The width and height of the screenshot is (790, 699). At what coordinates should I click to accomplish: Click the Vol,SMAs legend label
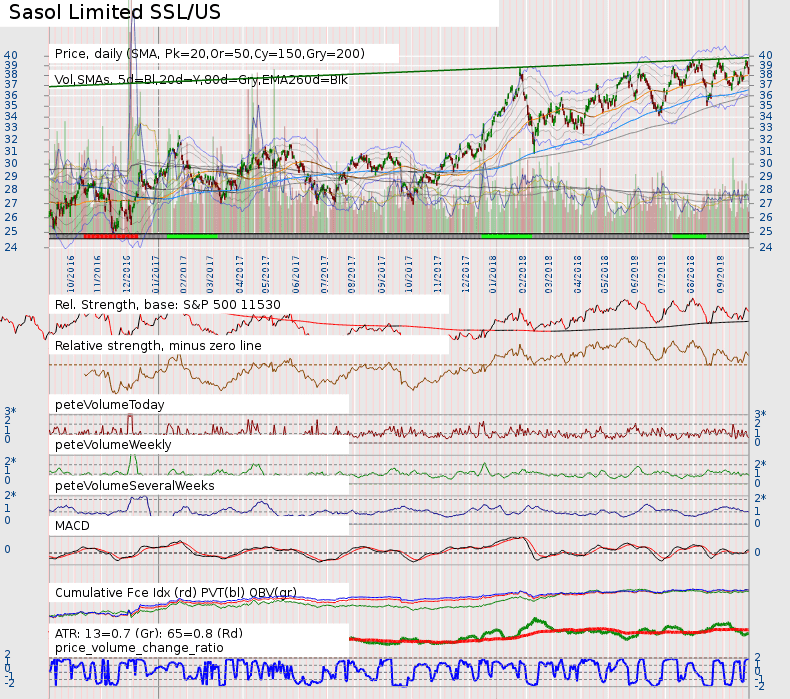[x=201, y=80]
